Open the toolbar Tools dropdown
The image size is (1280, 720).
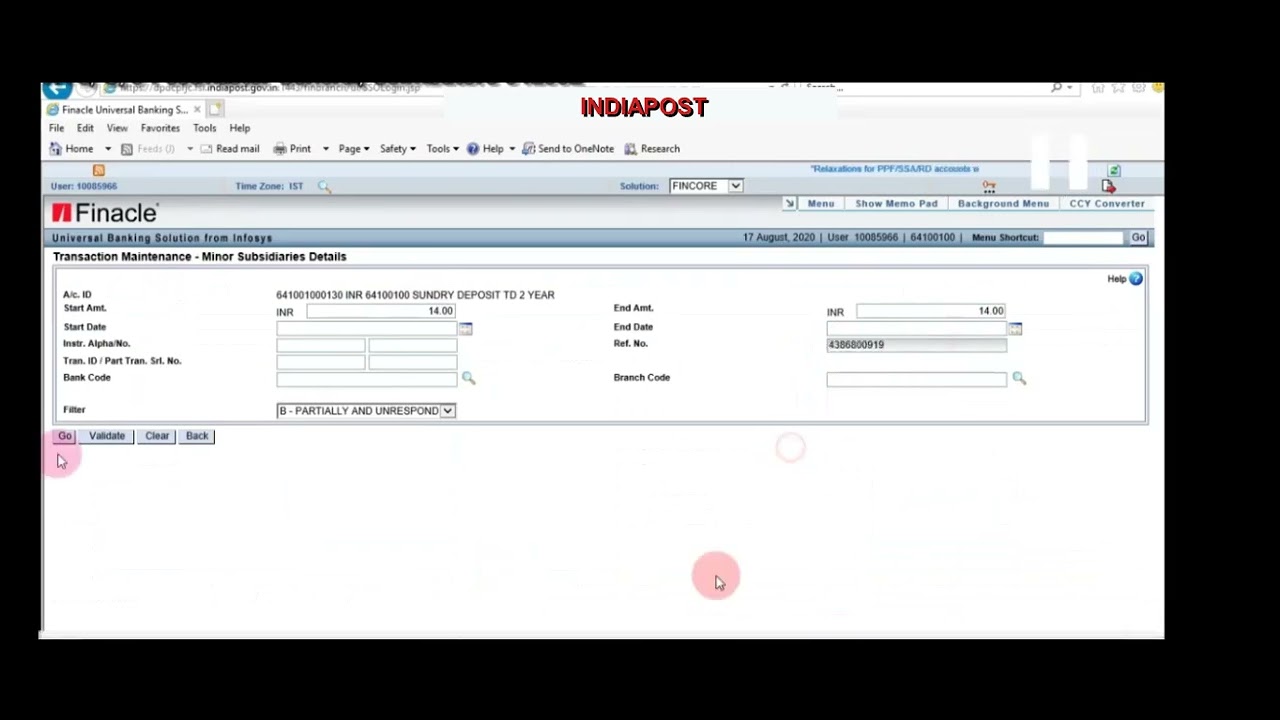coord(443,149)
